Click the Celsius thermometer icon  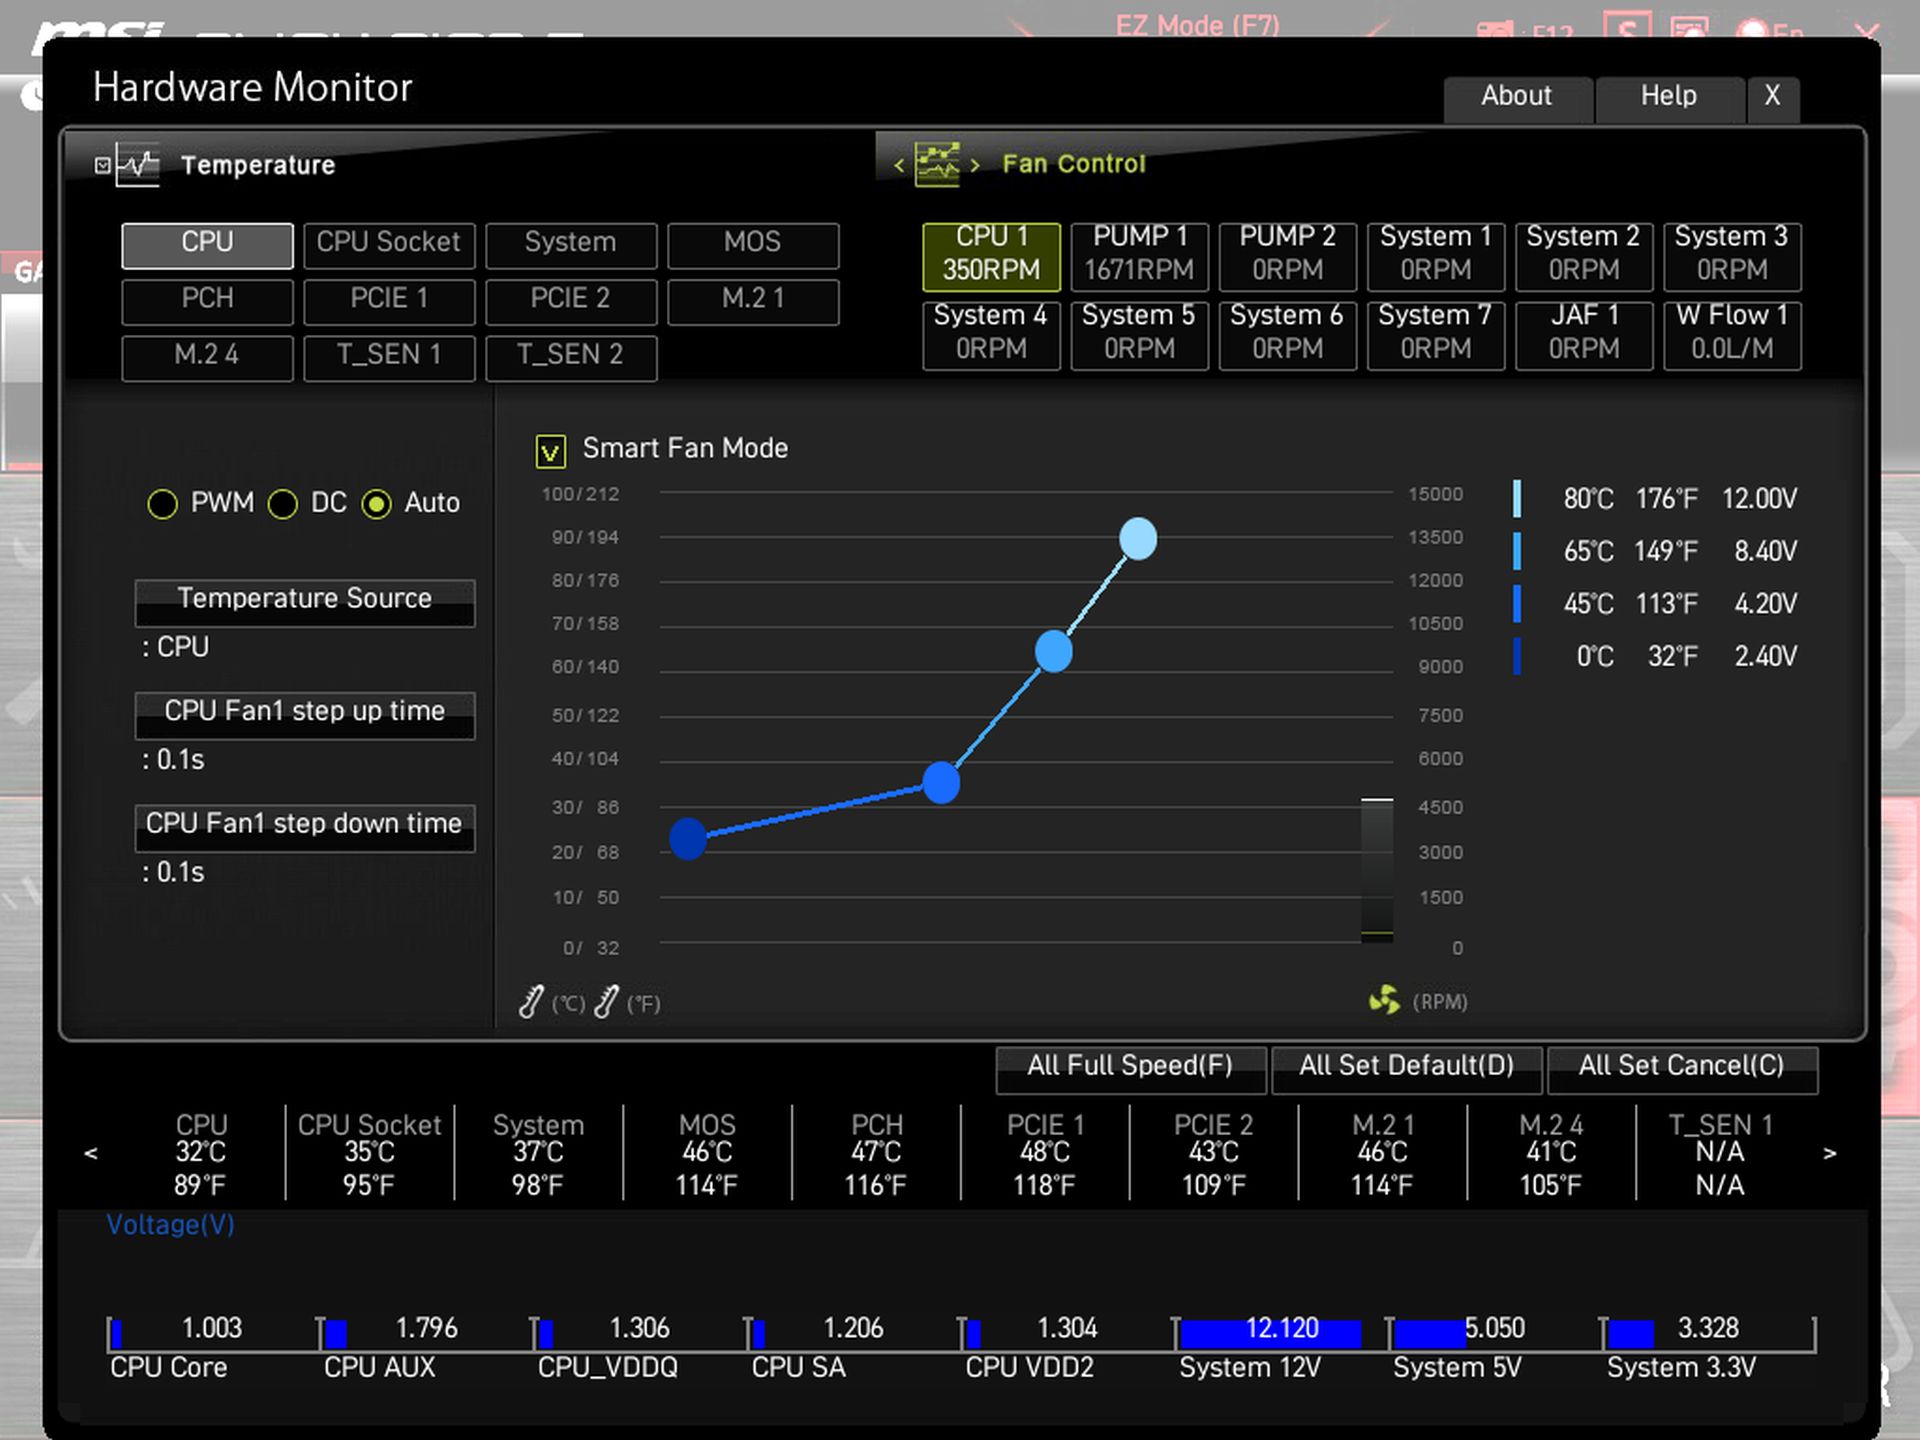click(x=531, y=1001)
